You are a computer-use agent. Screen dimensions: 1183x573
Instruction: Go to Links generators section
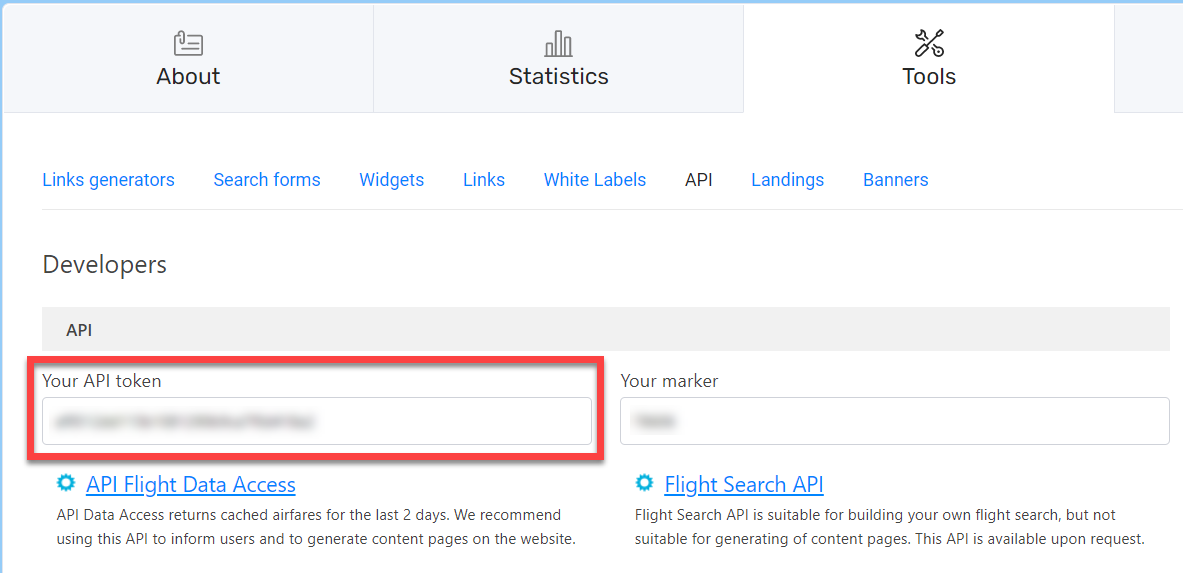pos(109,180)
